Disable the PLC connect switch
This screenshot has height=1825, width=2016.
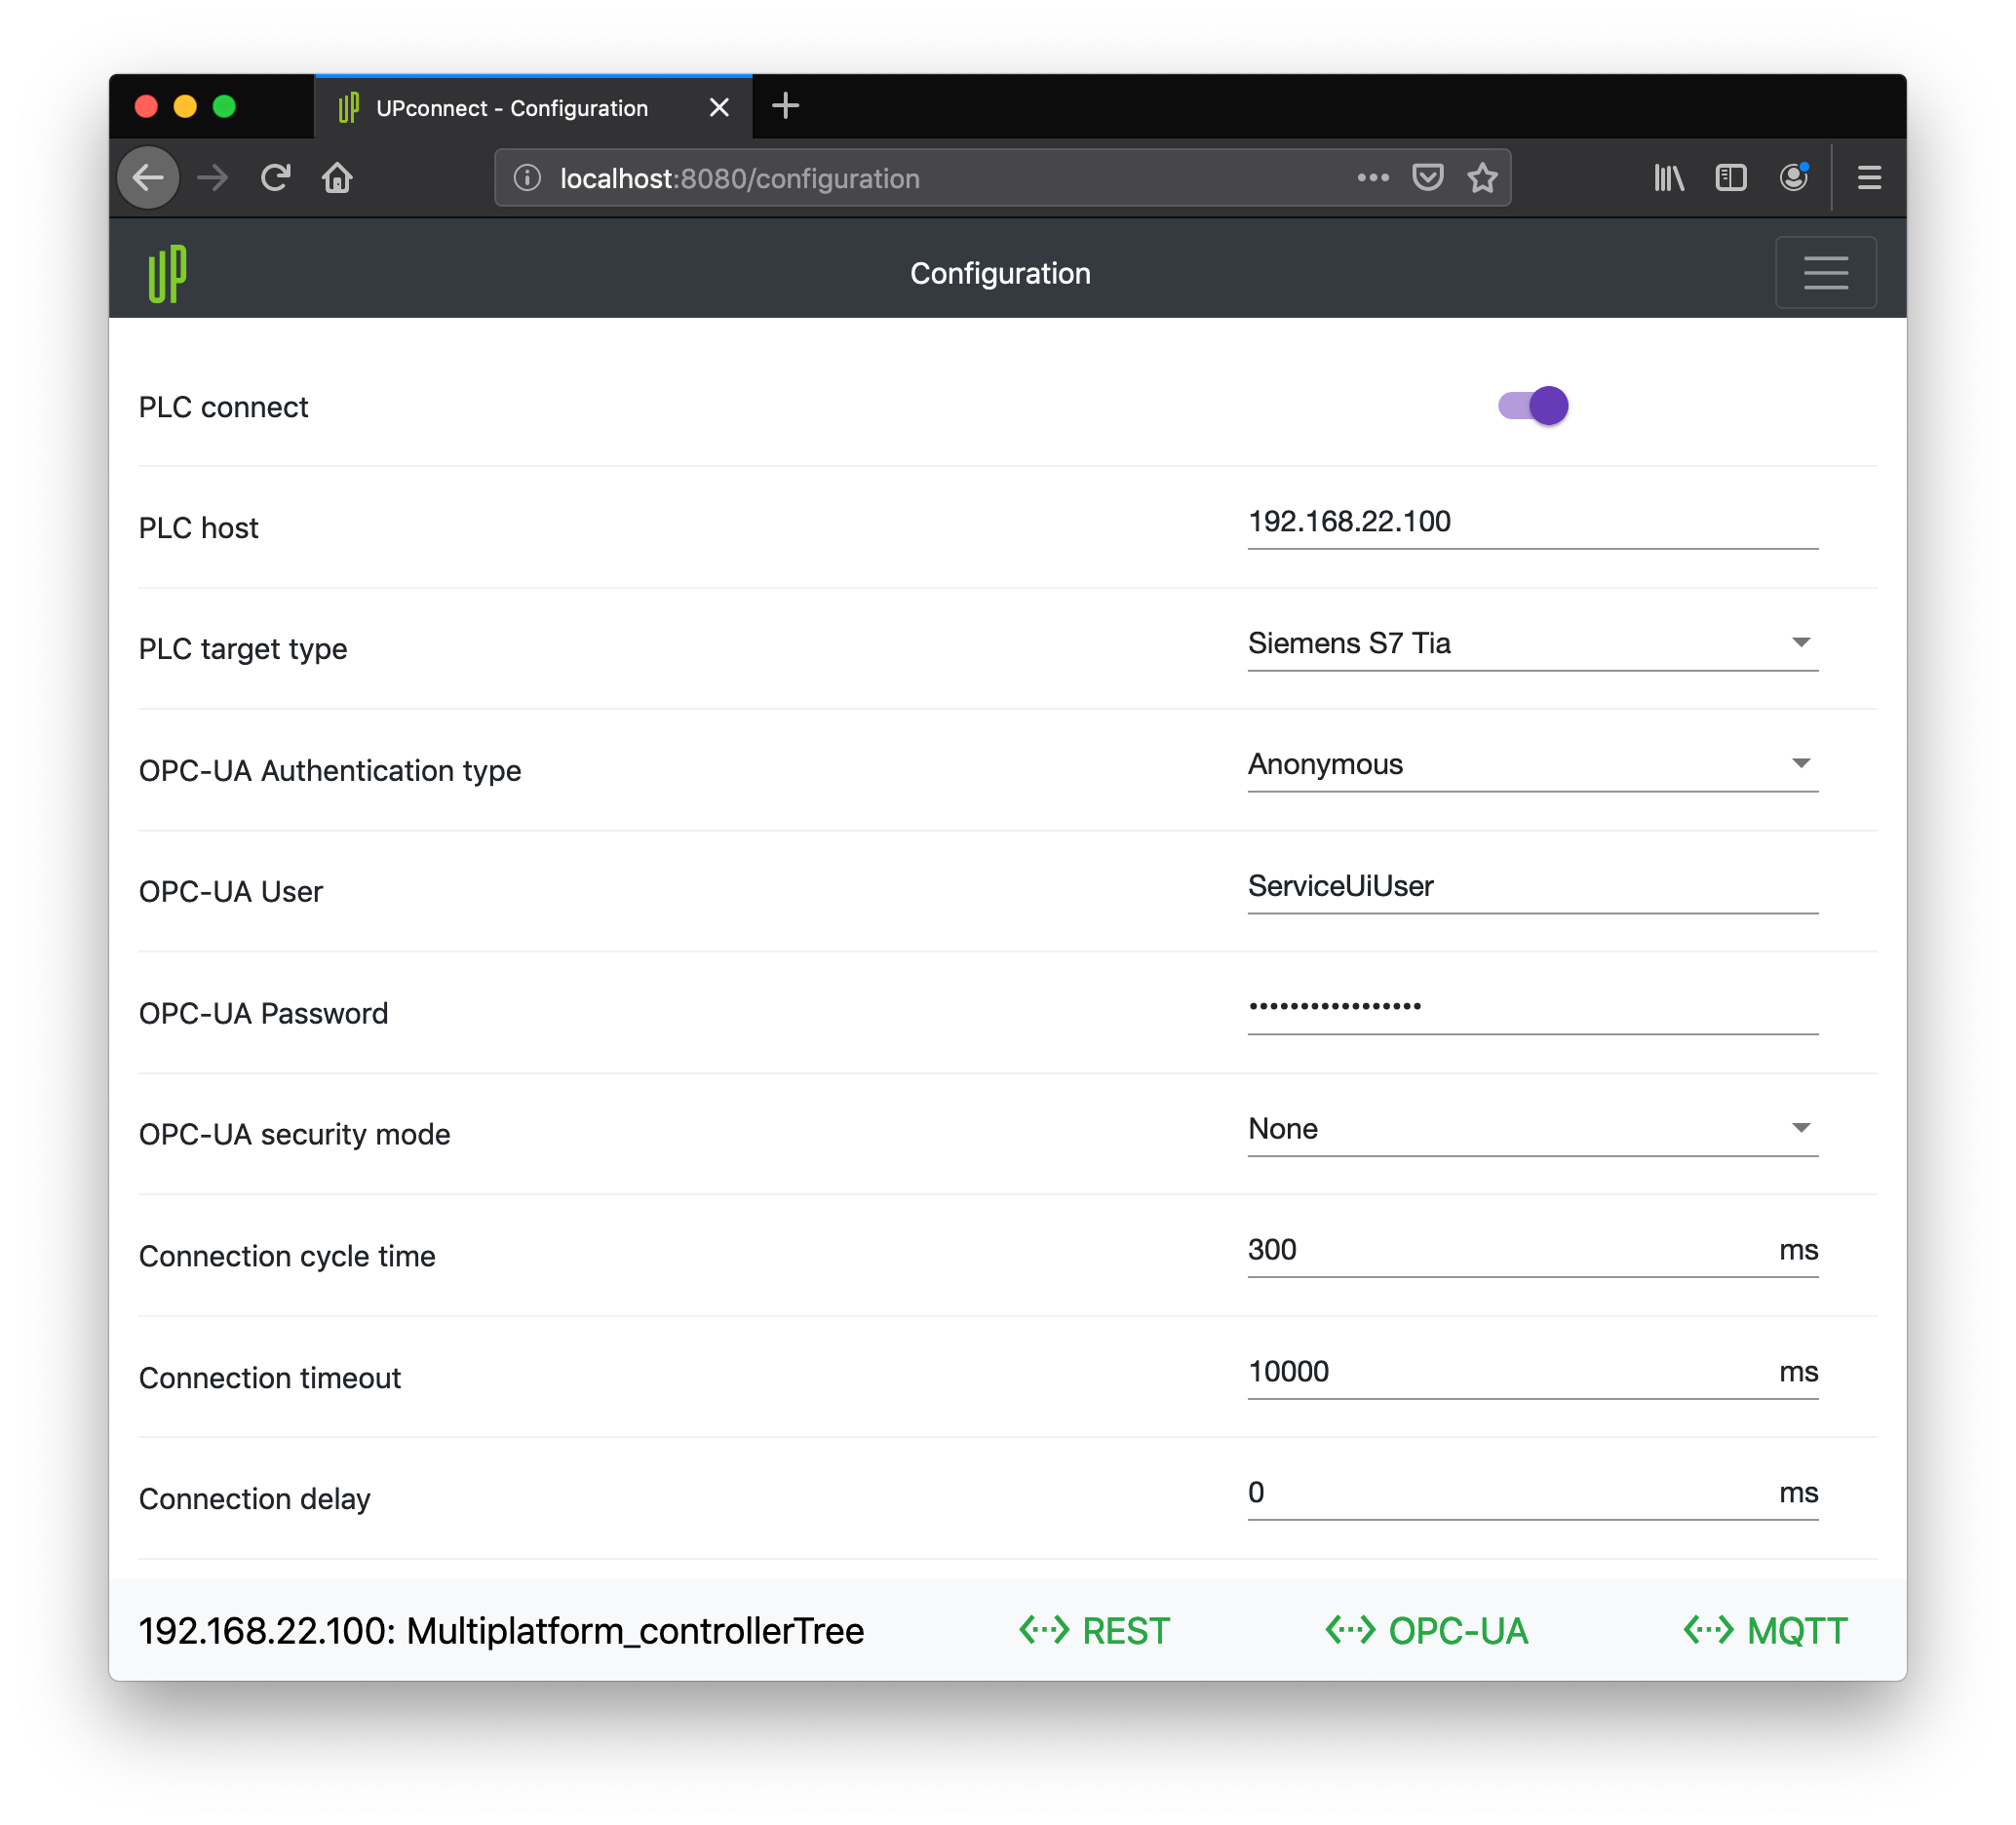coord(1532,406)
